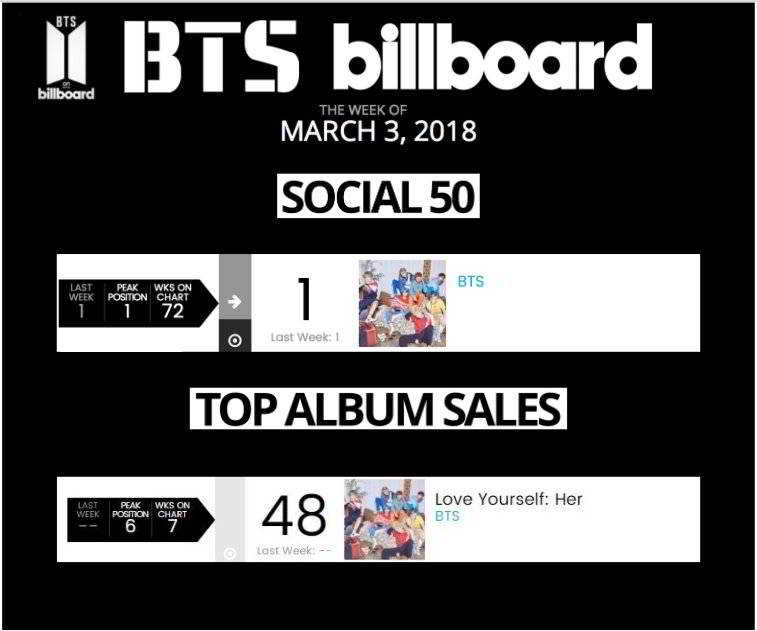
Task: Click the PEAK POSITION 6 stat
Action: pyautogui.click(x=130, y=518)
